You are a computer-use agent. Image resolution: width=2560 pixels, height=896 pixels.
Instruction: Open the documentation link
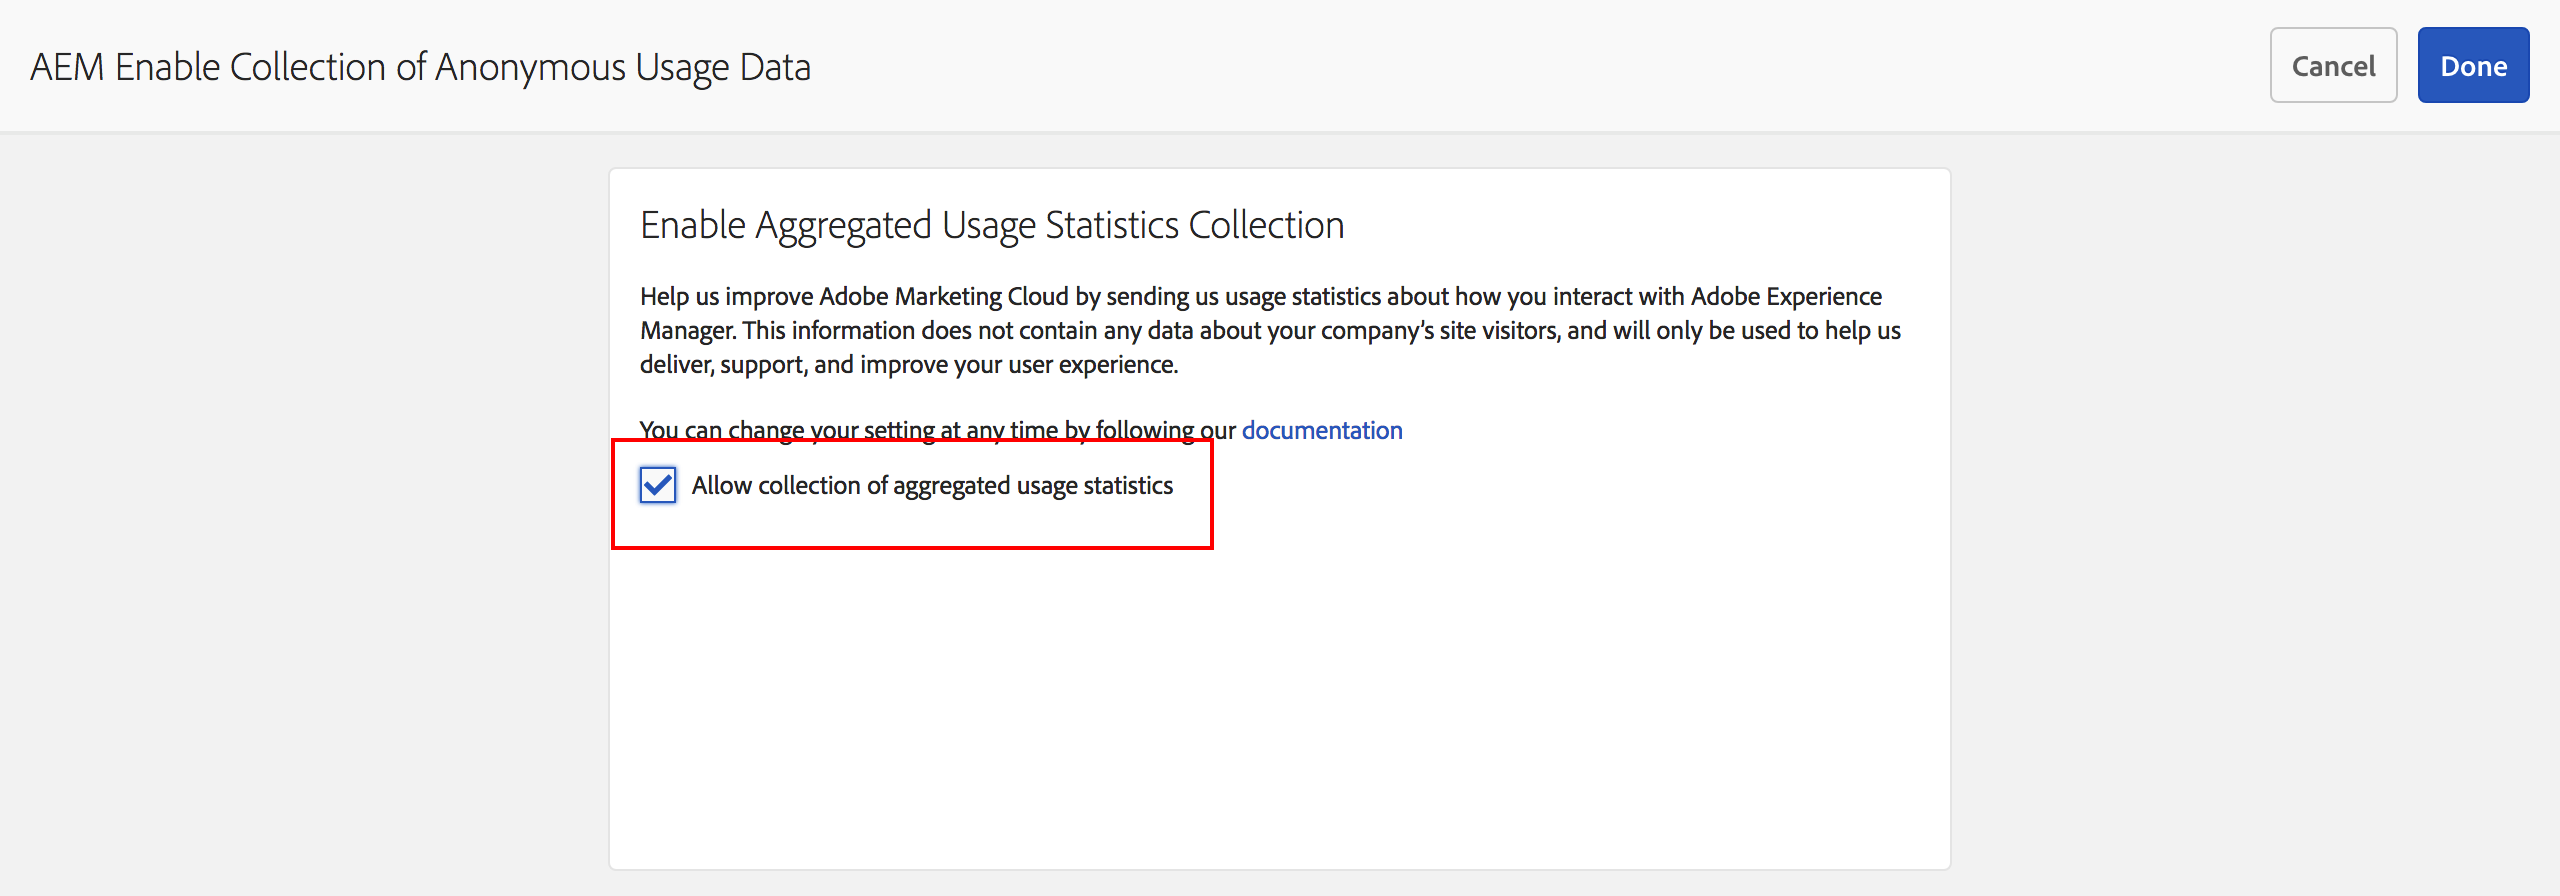[x=1321, y=431]
